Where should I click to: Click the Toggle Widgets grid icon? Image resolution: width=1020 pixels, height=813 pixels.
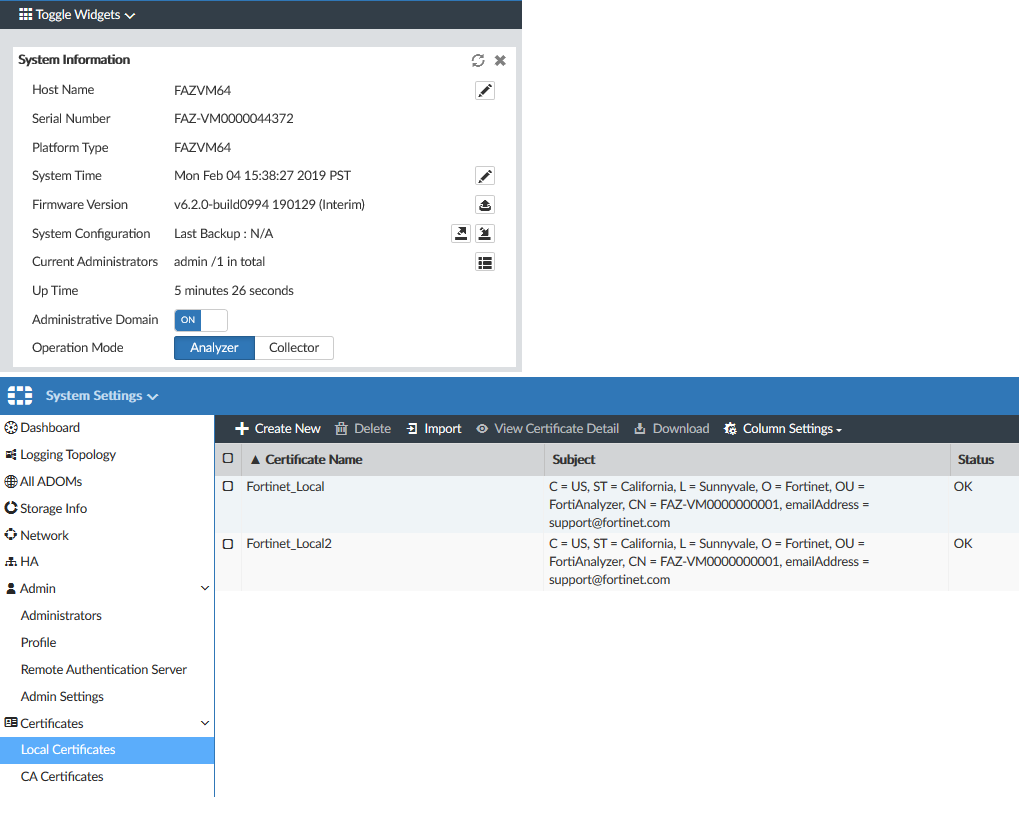[25, 14]
